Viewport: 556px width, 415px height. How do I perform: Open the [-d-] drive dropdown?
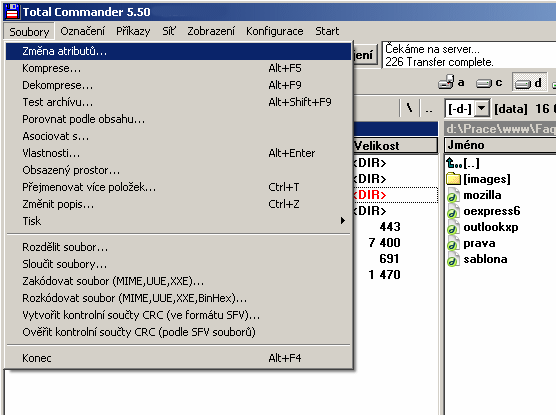tap(482, 108)
